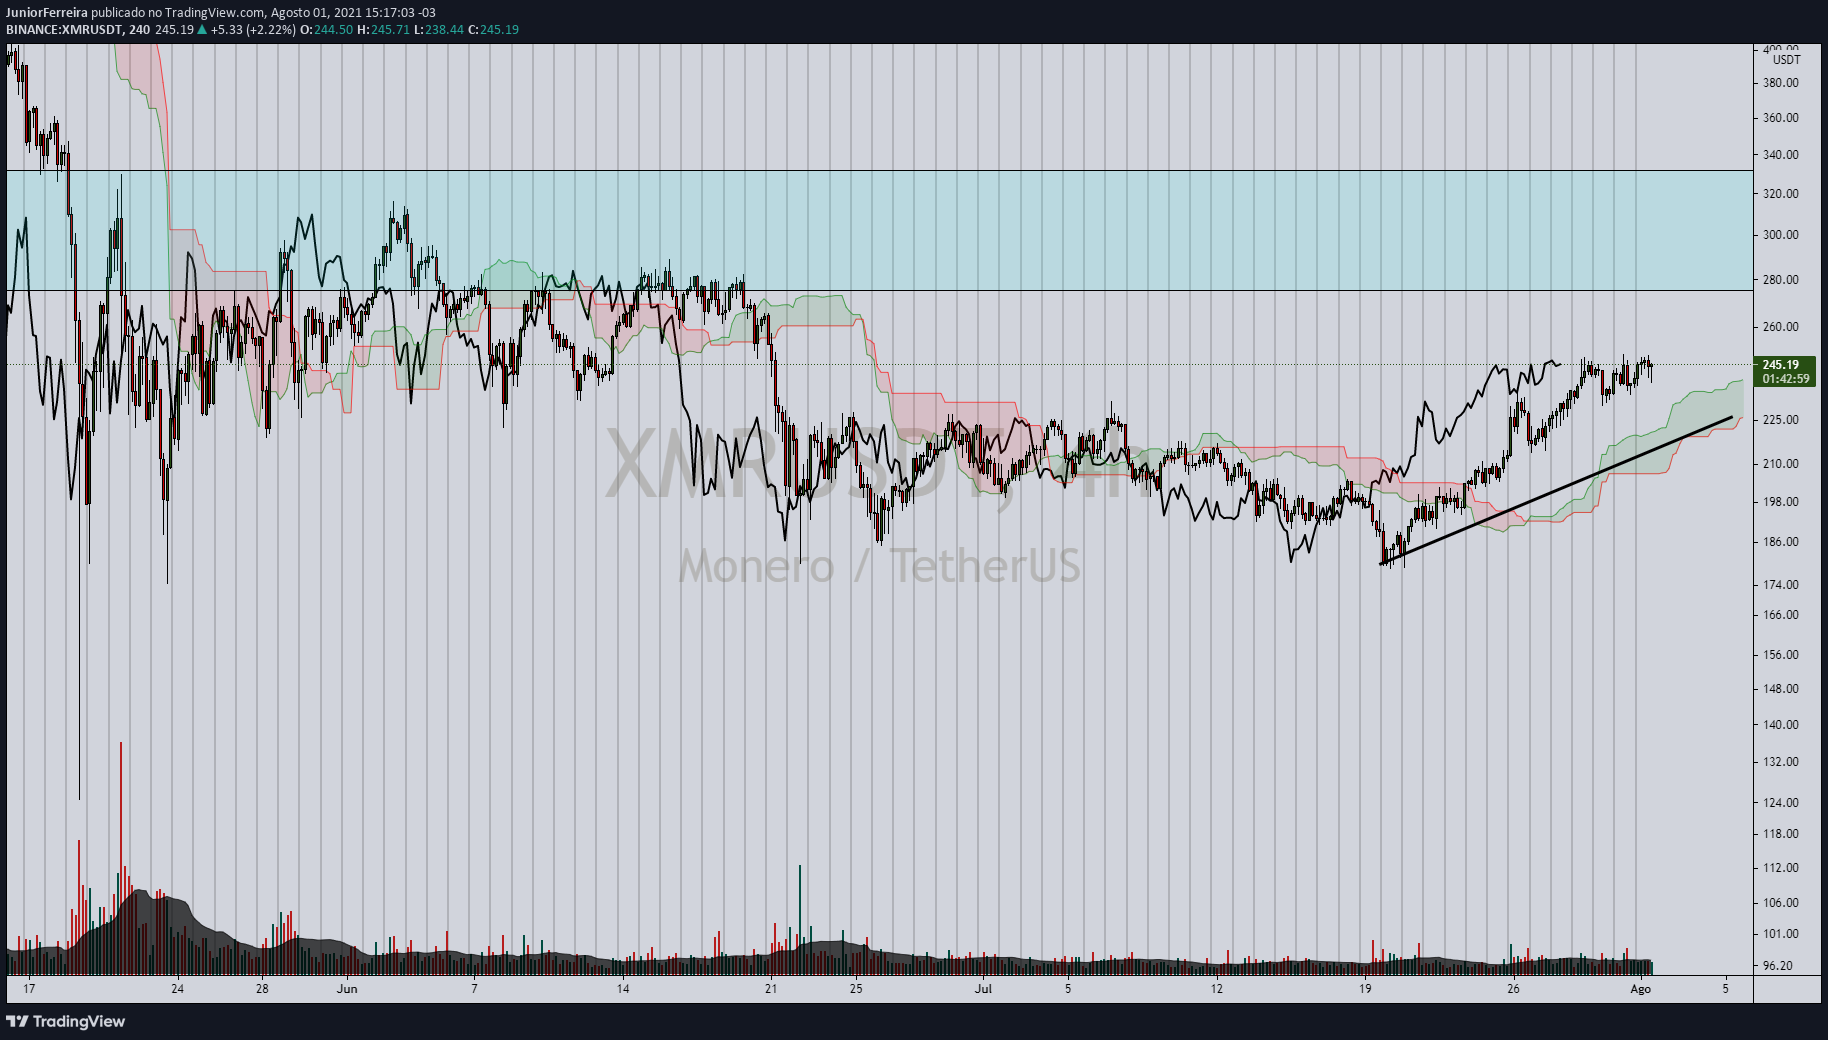Click the 198.00 price axis label
Viewport: 1828px width, 1040px height.
[1781, 502]
